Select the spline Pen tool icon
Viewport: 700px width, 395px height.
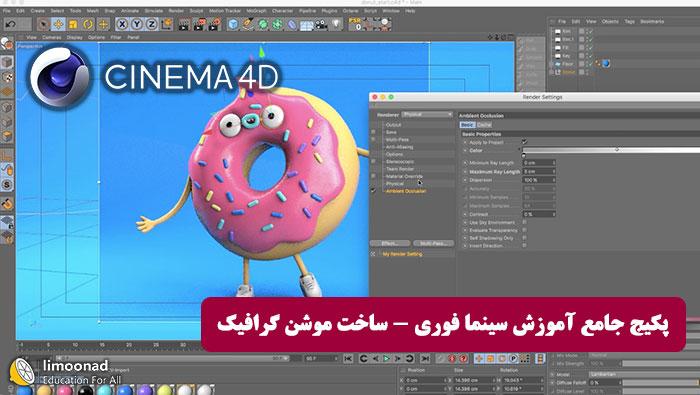pyautogui.click(x=248, y=24)
